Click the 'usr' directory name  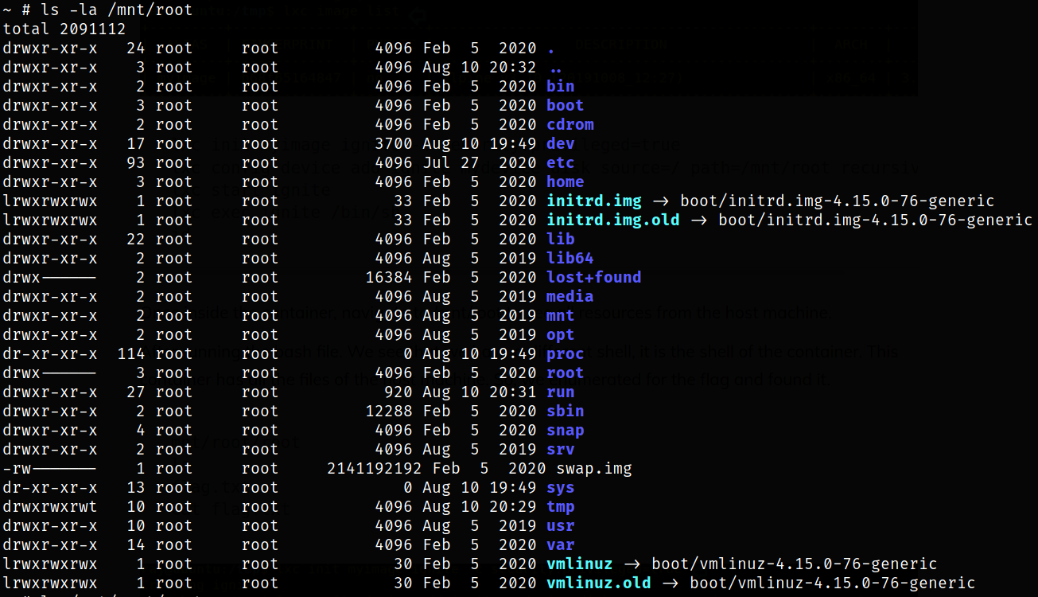[560, 526]
